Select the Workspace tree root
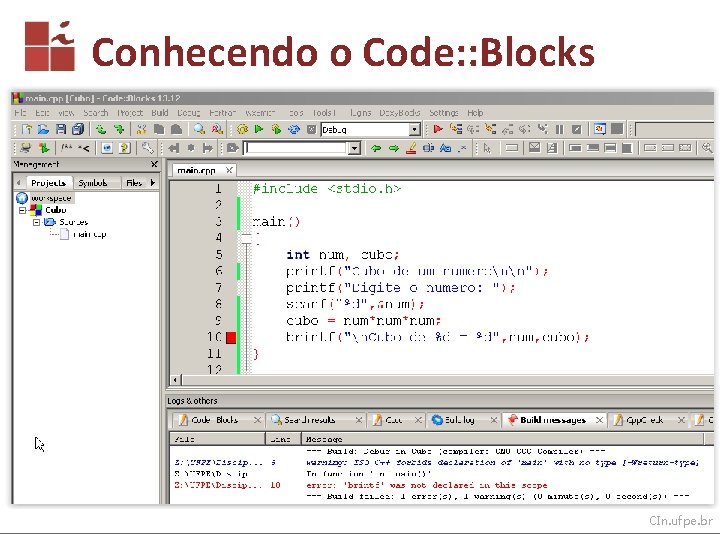 point(51,198)
